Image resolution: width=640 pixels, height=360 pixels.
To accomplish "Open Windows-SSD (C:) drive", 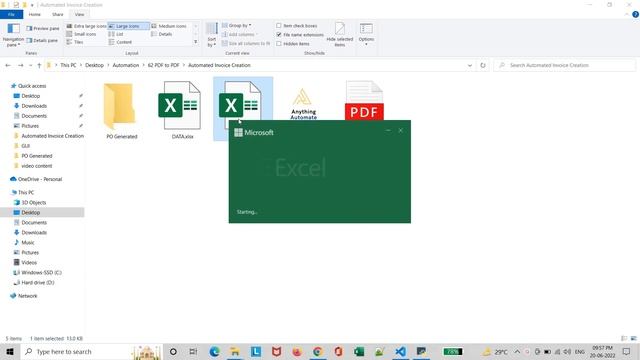I will [41, 273].
